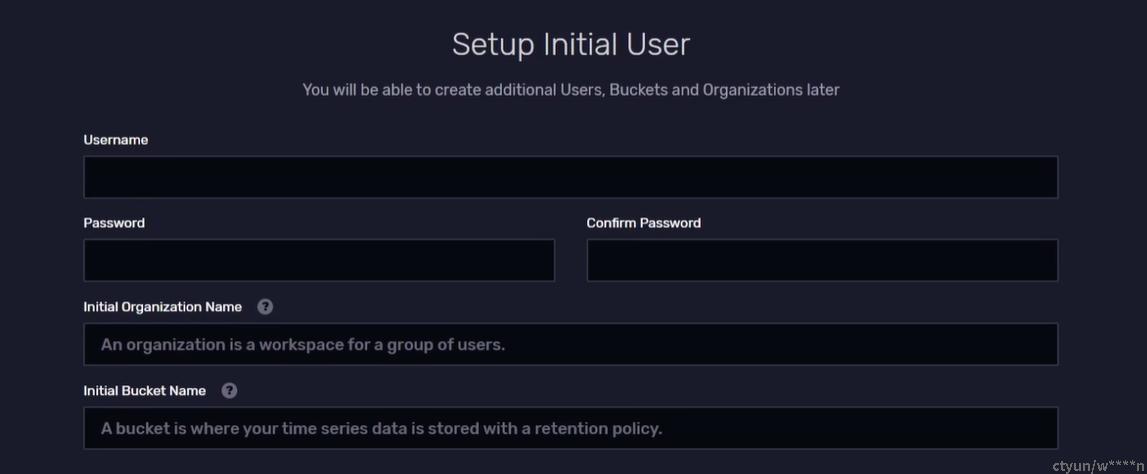The width and height of the screenshot is (1147, 474).
Task: Select the Confirm Password input field
Action: click(x=822, y=260)
